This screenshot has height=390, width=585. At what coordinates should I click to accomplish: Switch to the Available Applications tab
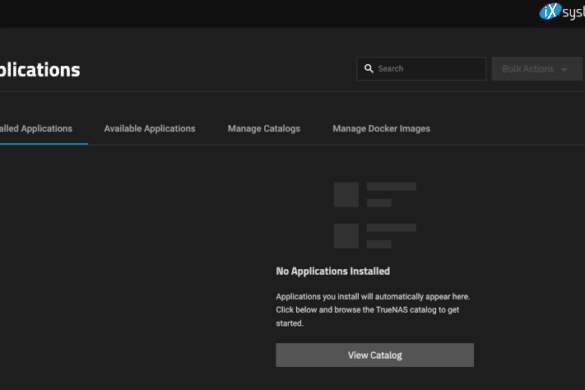[150, 129]
